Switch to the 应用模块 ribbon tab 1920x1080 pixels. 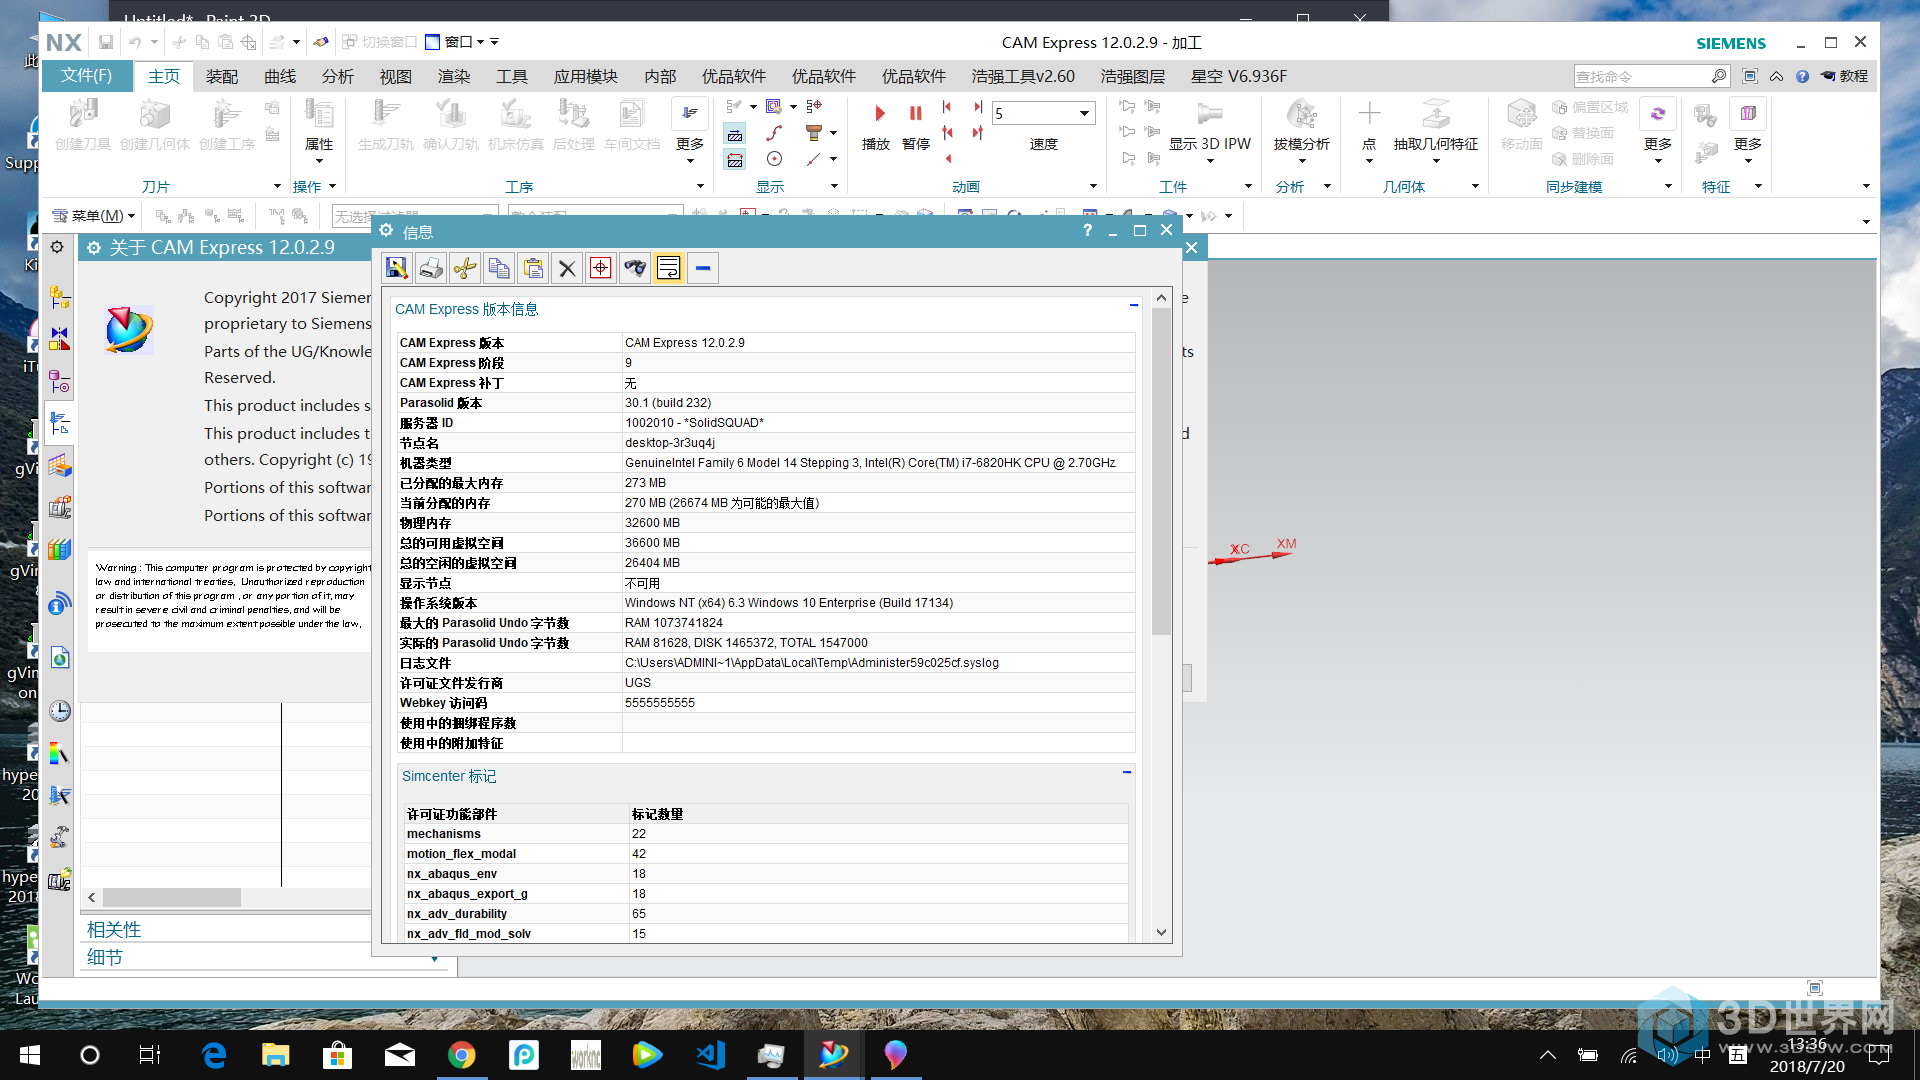(586, 76)
